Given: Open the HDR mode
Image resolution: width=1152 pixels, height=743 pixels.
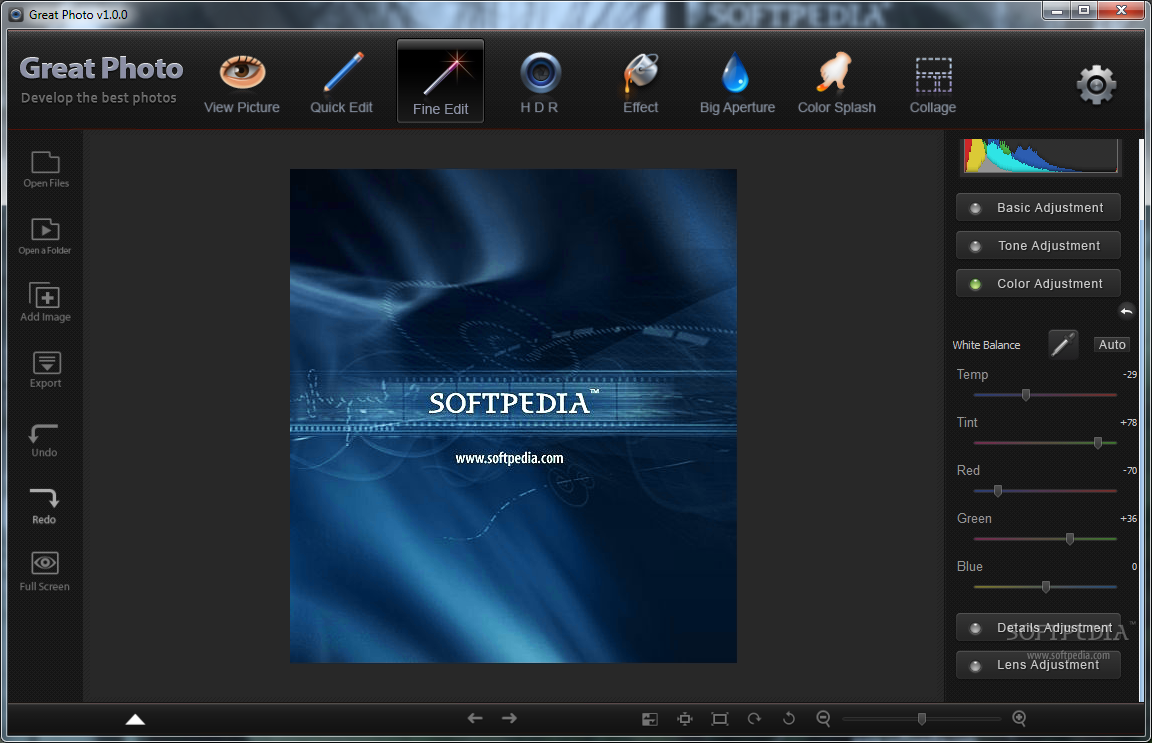Looking at the screenshot, I should point(540,84).
